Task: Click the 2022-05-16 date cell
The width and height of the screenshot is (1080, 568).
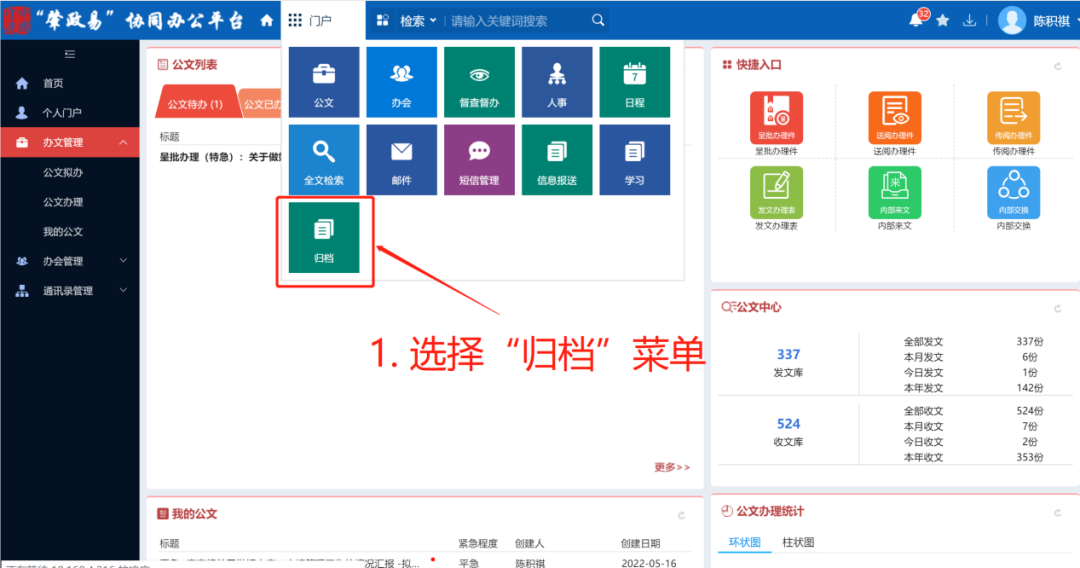Action: point(649,563)
